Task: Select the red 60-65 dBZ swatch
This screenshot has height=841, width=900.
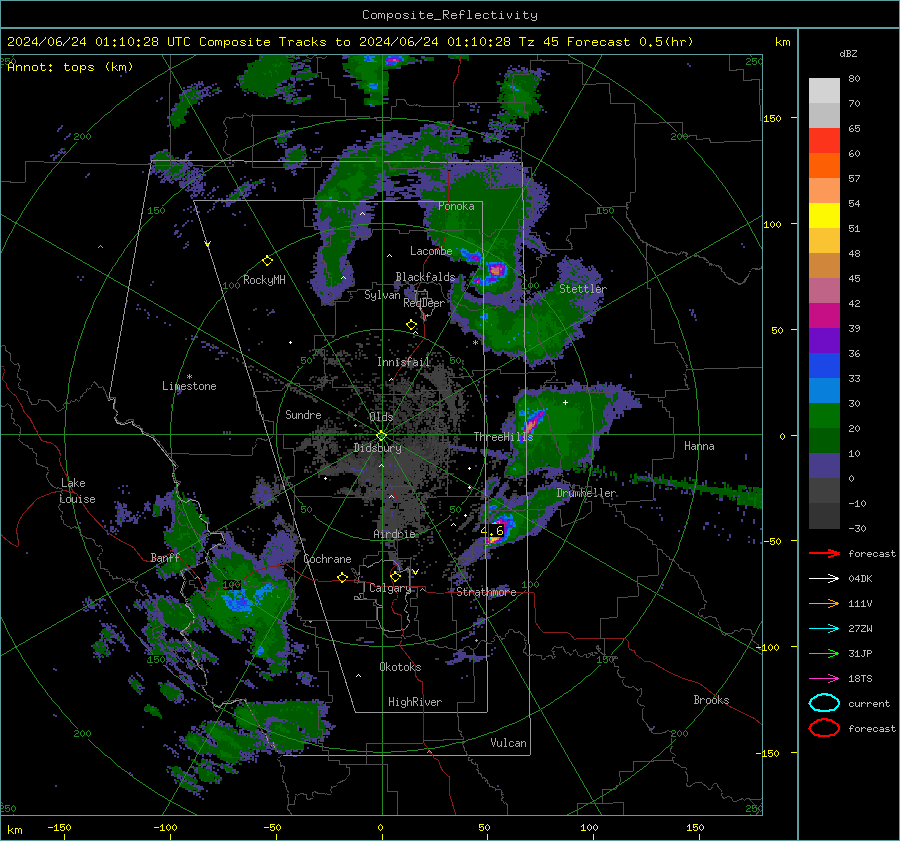Action: click(824, 140)
